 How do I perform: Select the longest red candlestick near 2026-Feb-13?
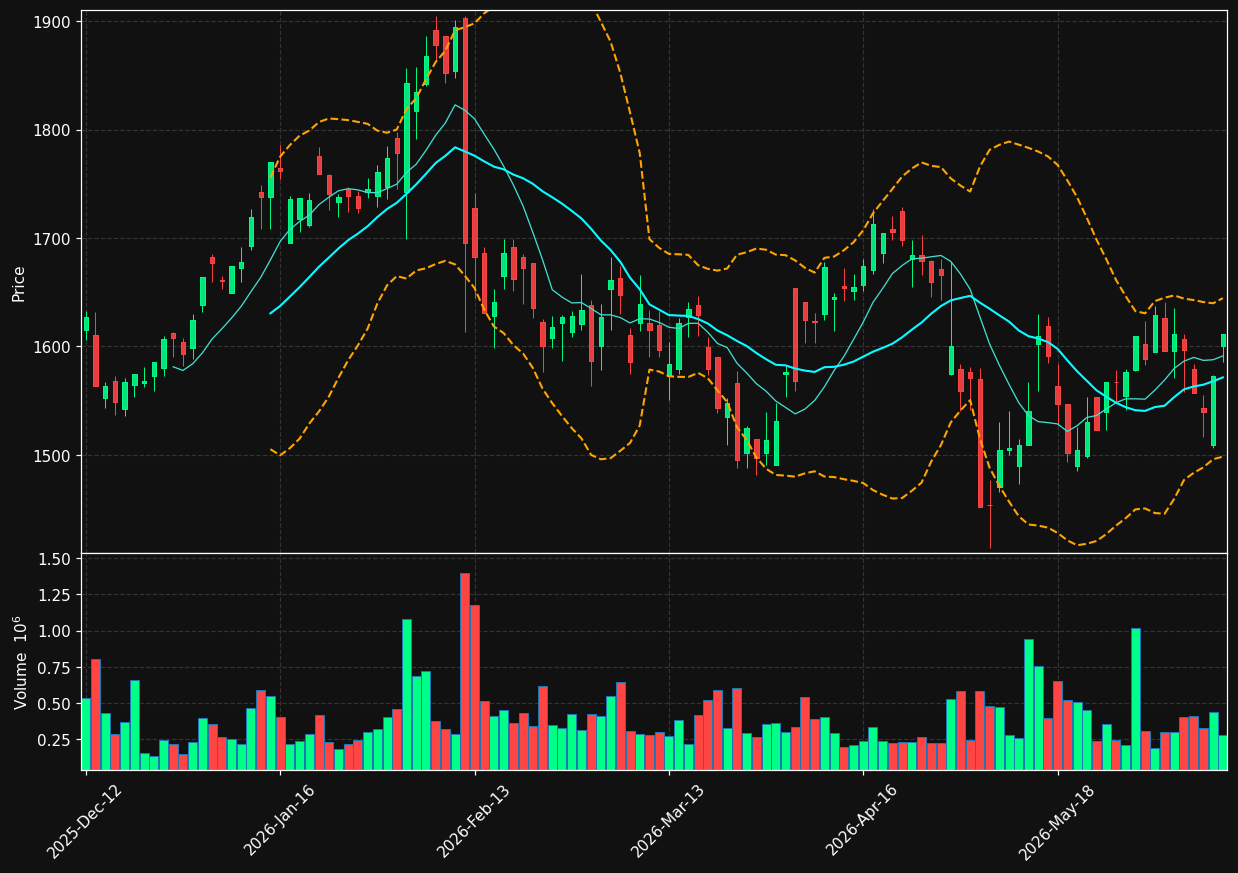click(465, 131)
